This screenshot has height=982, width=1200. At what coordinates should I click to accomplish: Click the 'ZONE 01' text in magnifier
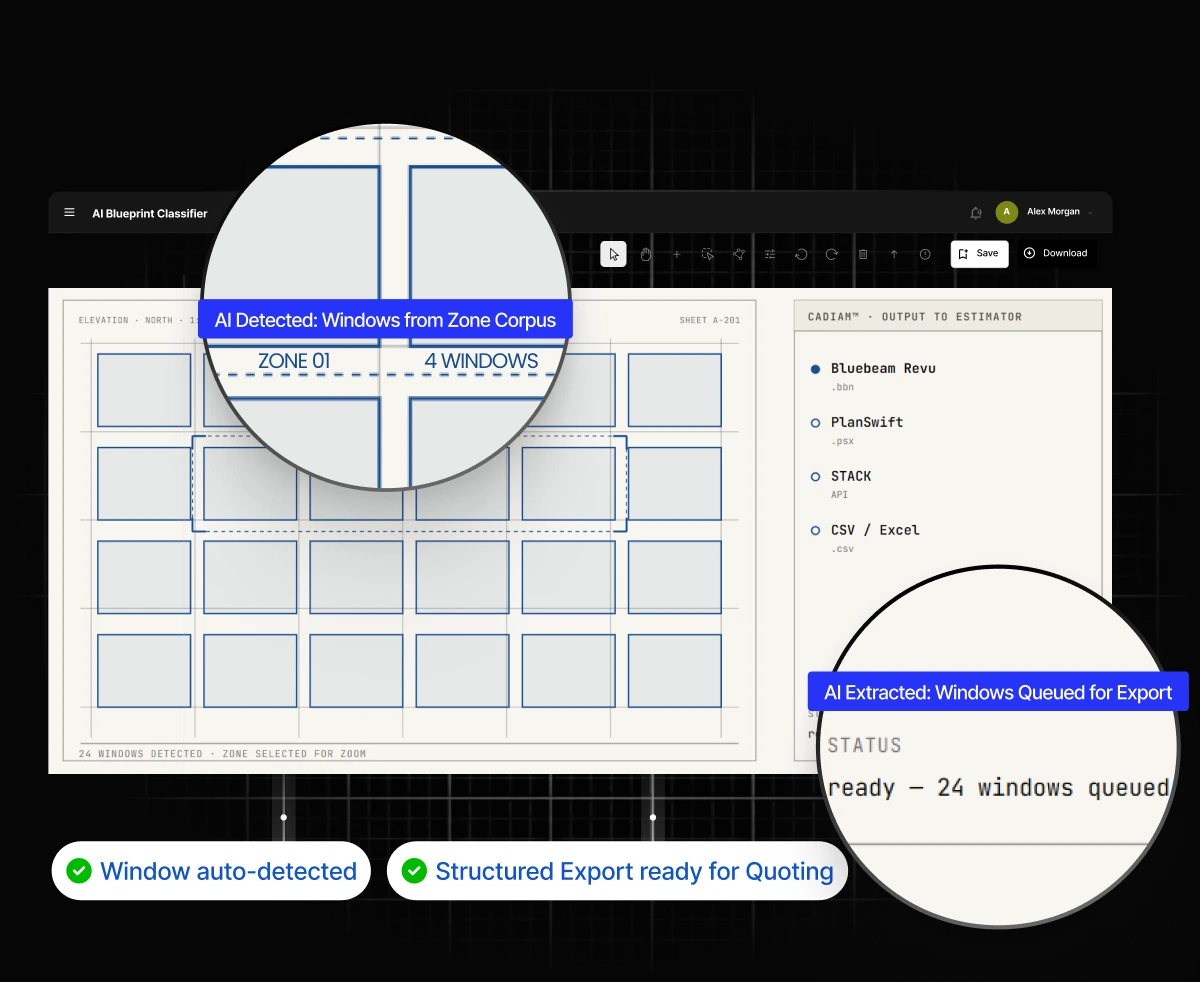coord(294,361)
